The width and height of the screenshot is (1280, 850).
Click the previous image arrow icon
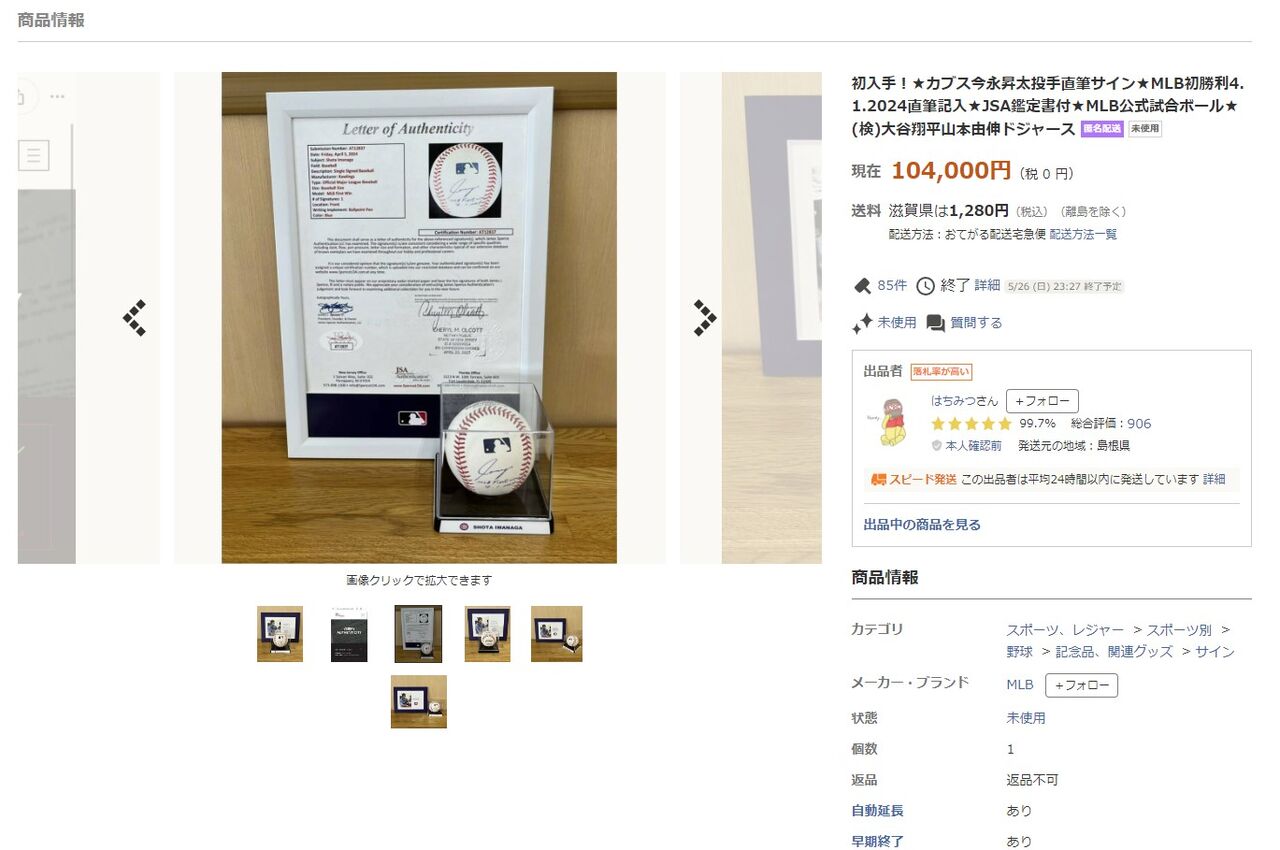[x=135, y=318]
